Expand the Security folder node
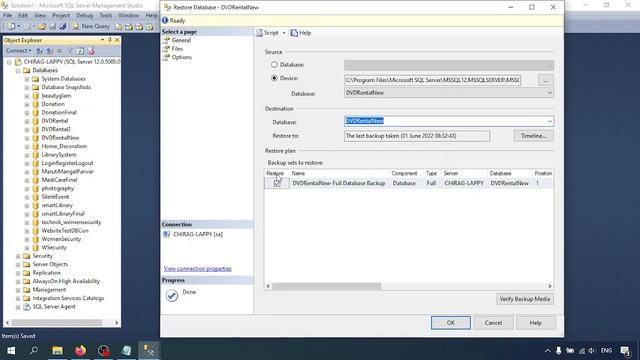 tap(18, 256)
